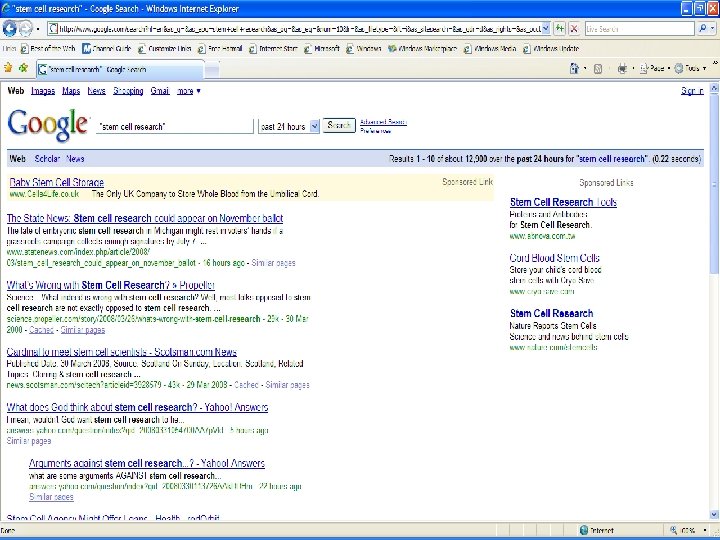Switch to Scholar results

click(x=47, y=159)
